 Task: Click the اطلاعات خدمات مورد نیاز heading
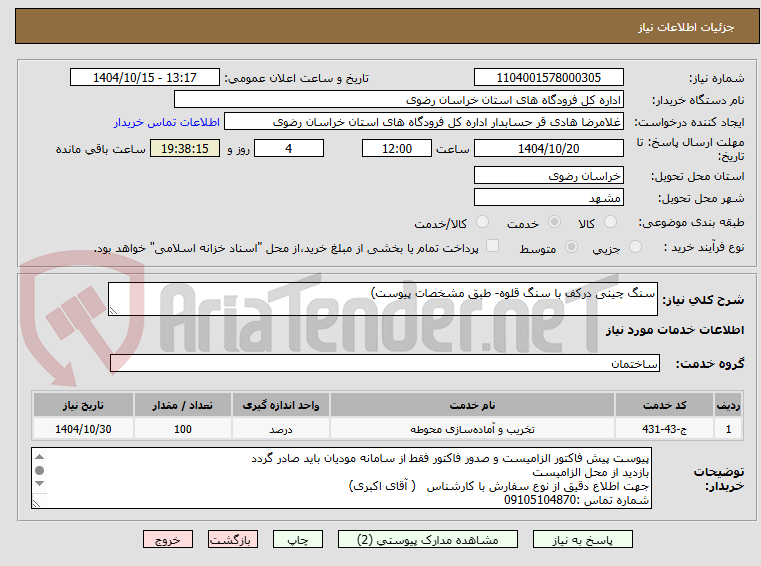(675, 330)
